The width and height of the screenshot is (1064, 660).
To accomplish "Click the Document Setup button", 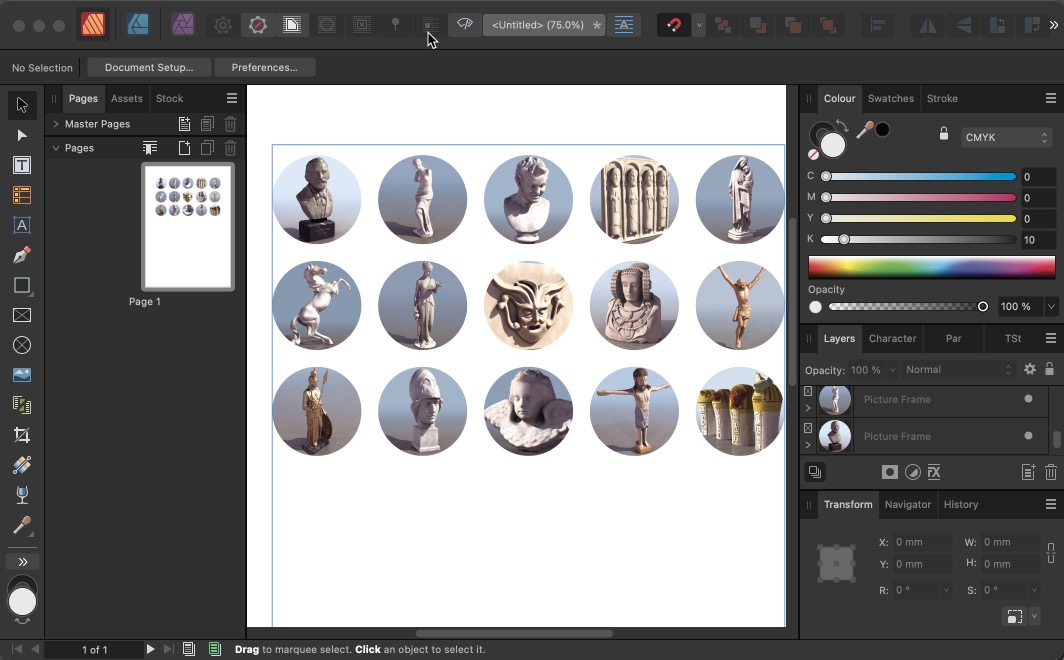I will pyautogui.click(x=149, y=67).
